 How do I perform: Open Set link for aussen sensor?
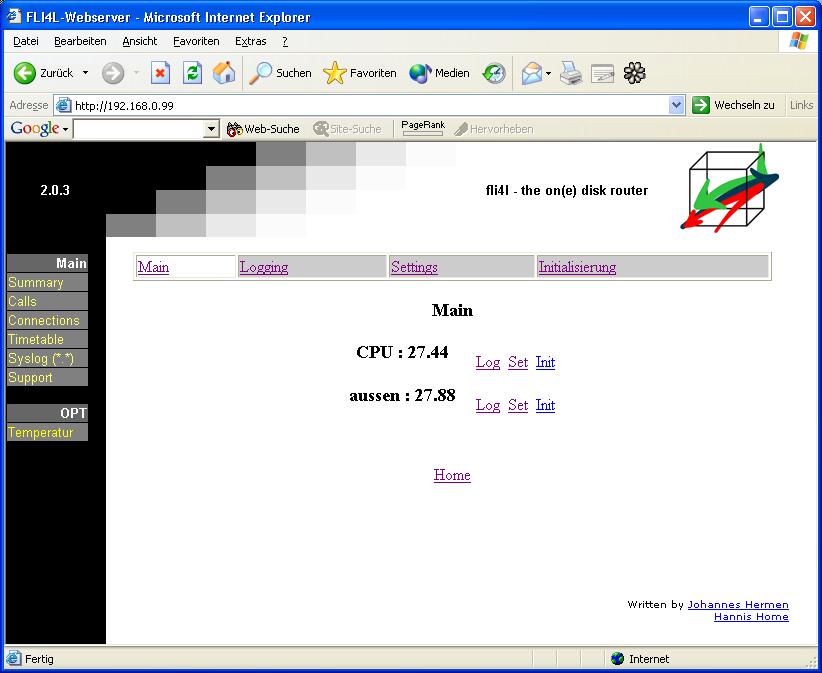click(518, 405)
